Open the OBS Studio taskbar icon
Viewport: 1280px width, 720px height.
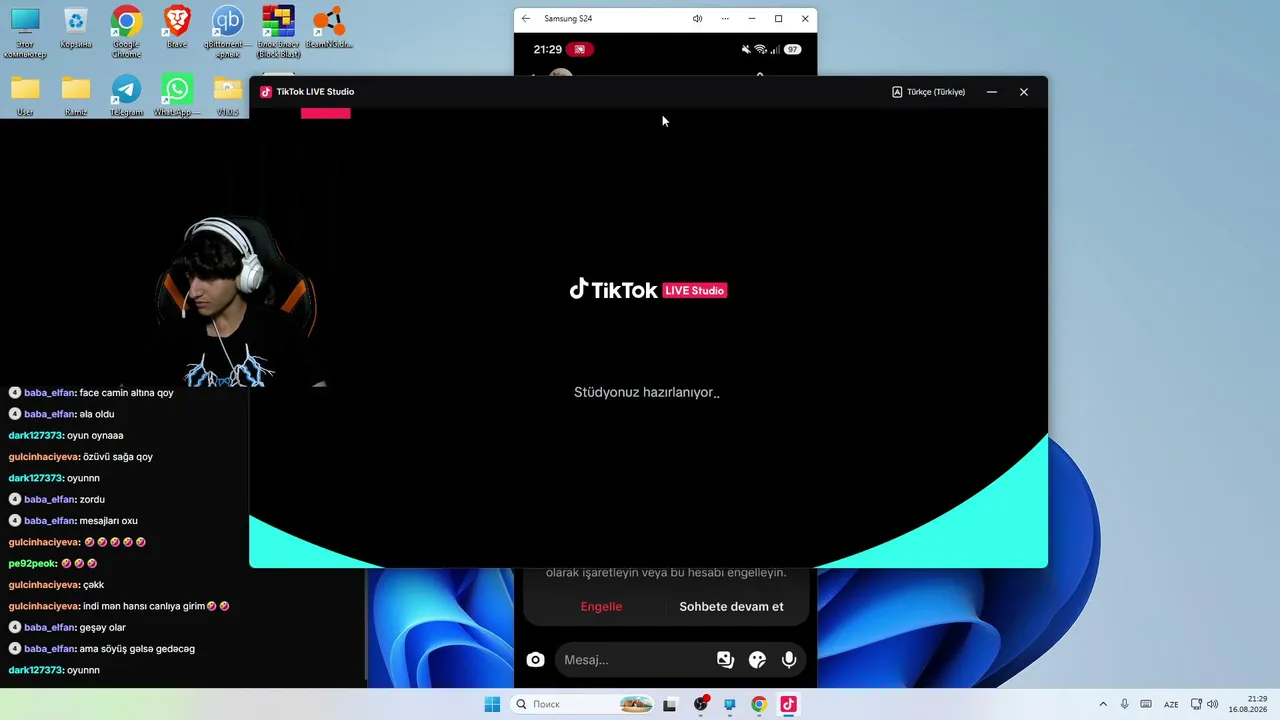tap(701, 704)
